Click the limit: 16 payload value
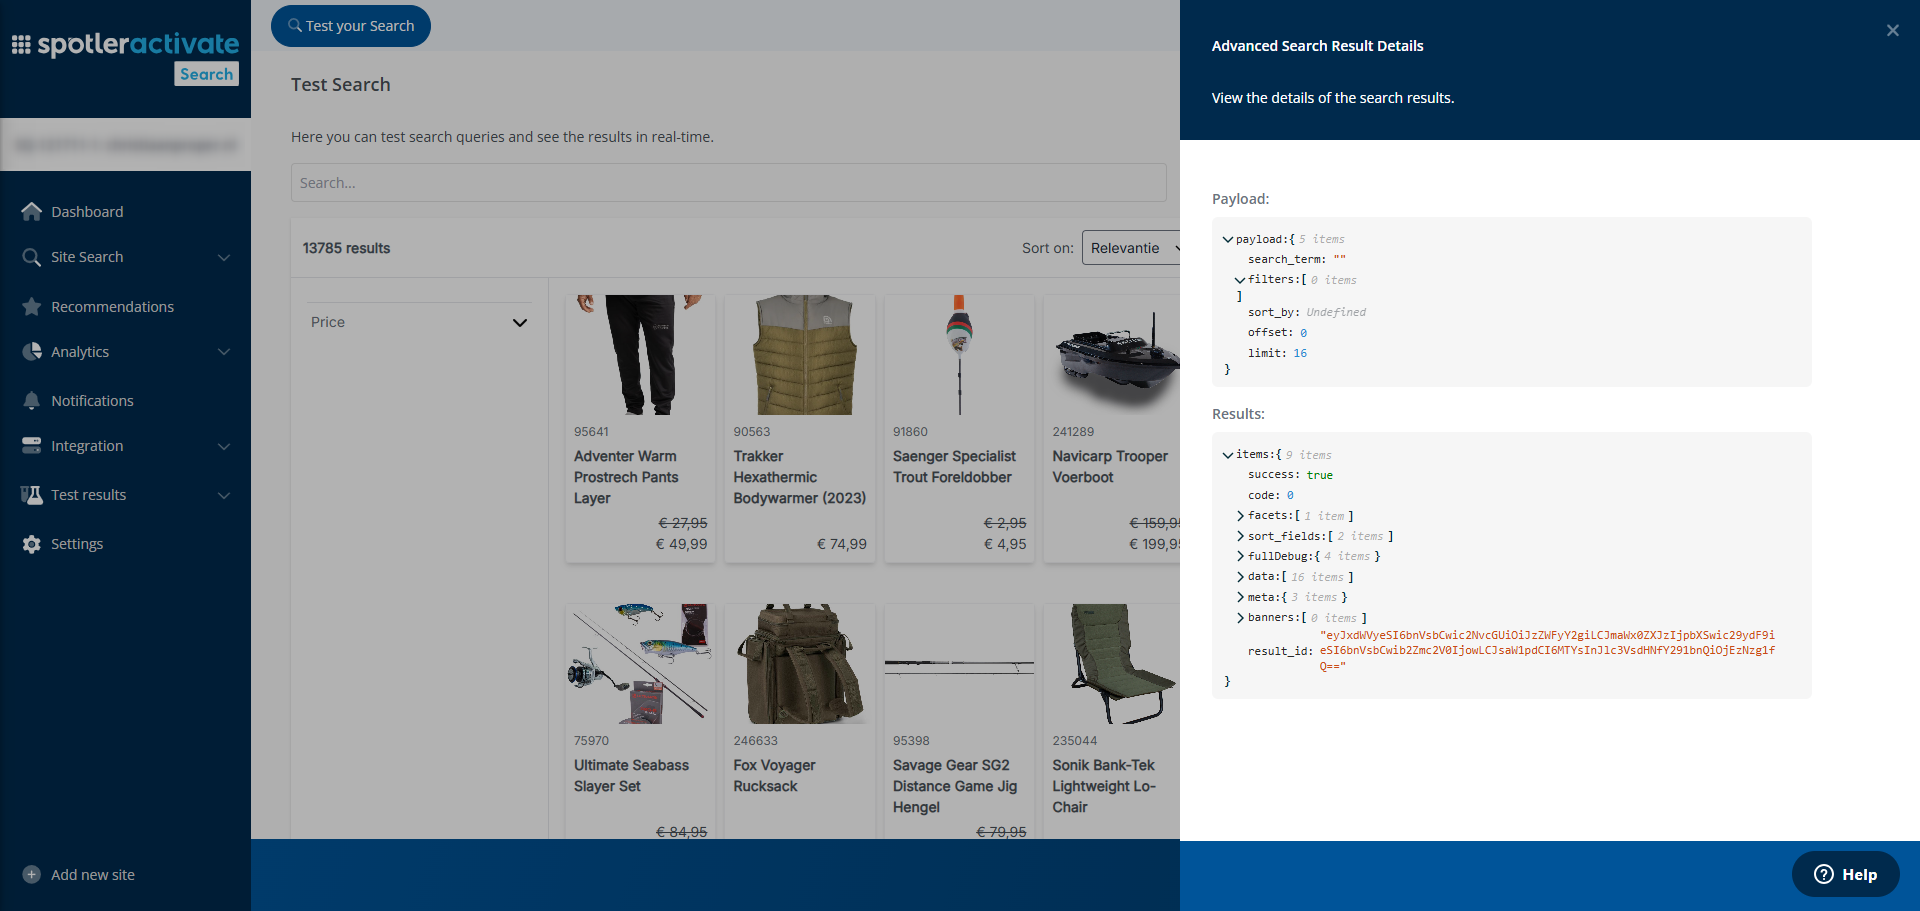Image resolution: width=1920 pixels, height=911 pixels. [1300, 354]
